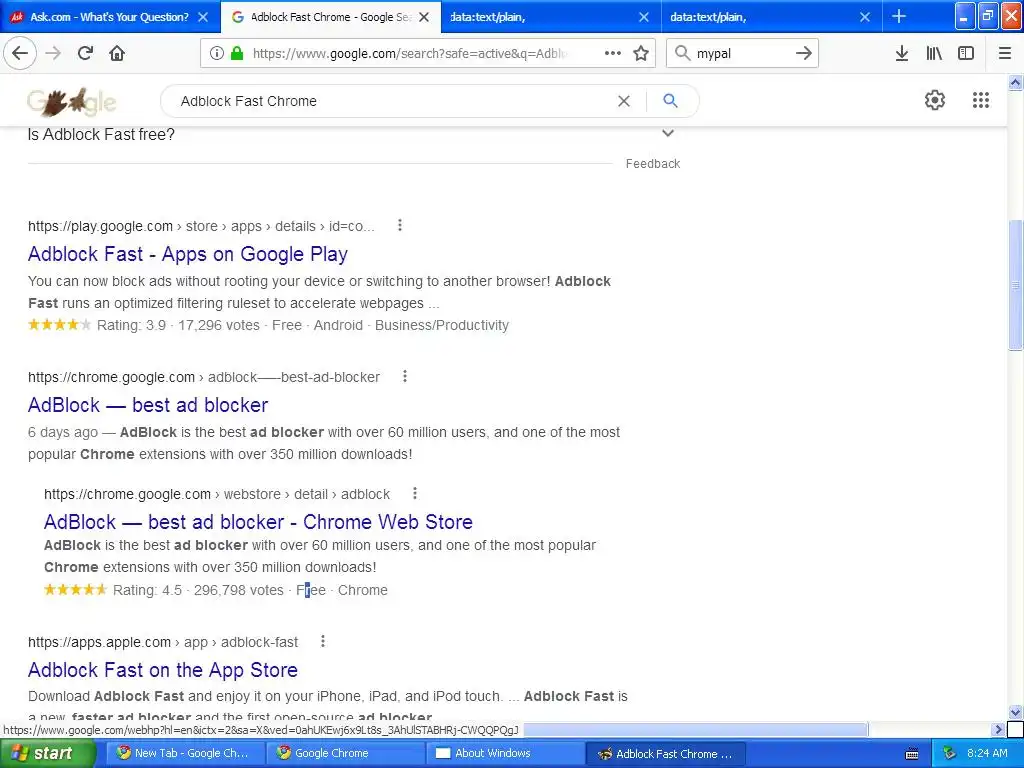Switch to About Windows taskbar window
The image size is (1024, 768).
[505, 753]
